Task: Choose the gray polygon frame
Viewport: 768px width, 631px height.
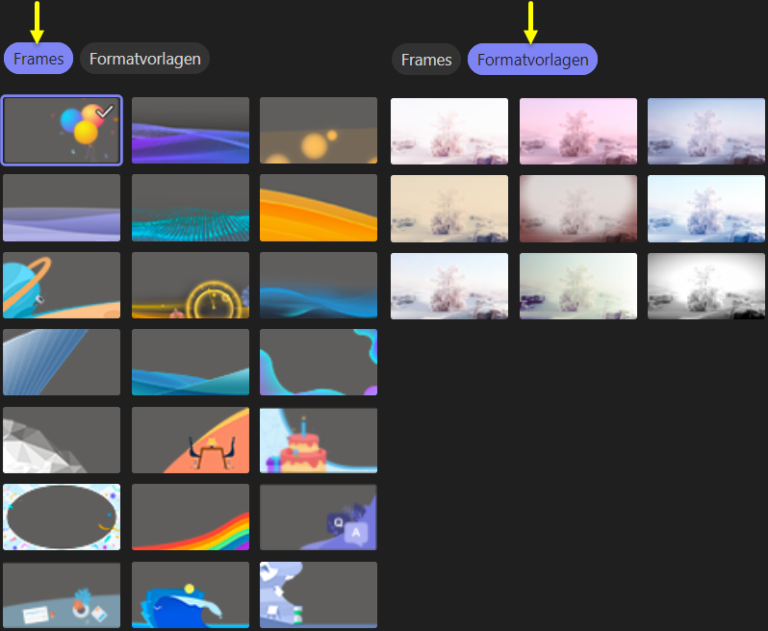Action: click(x=62, y=440)
